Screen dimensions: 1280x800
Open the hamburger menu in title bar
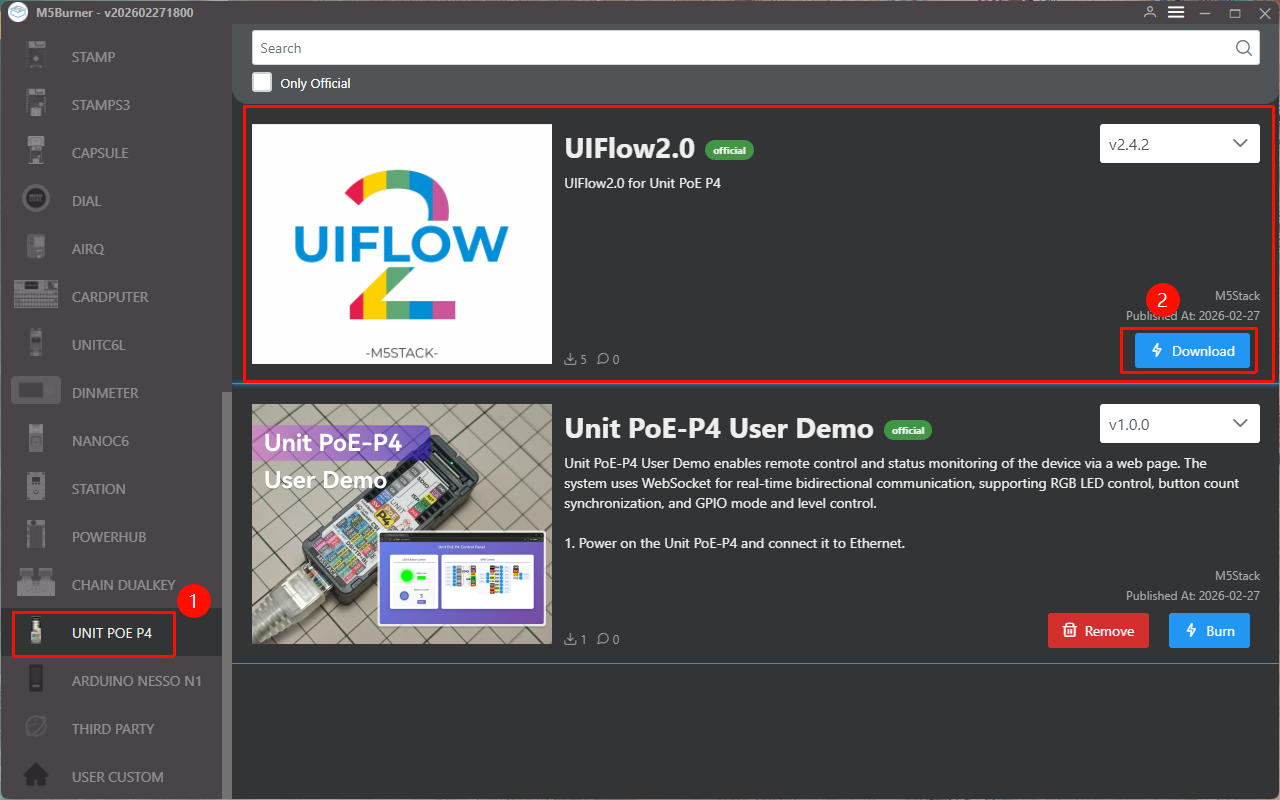(x=1176, y=12)
